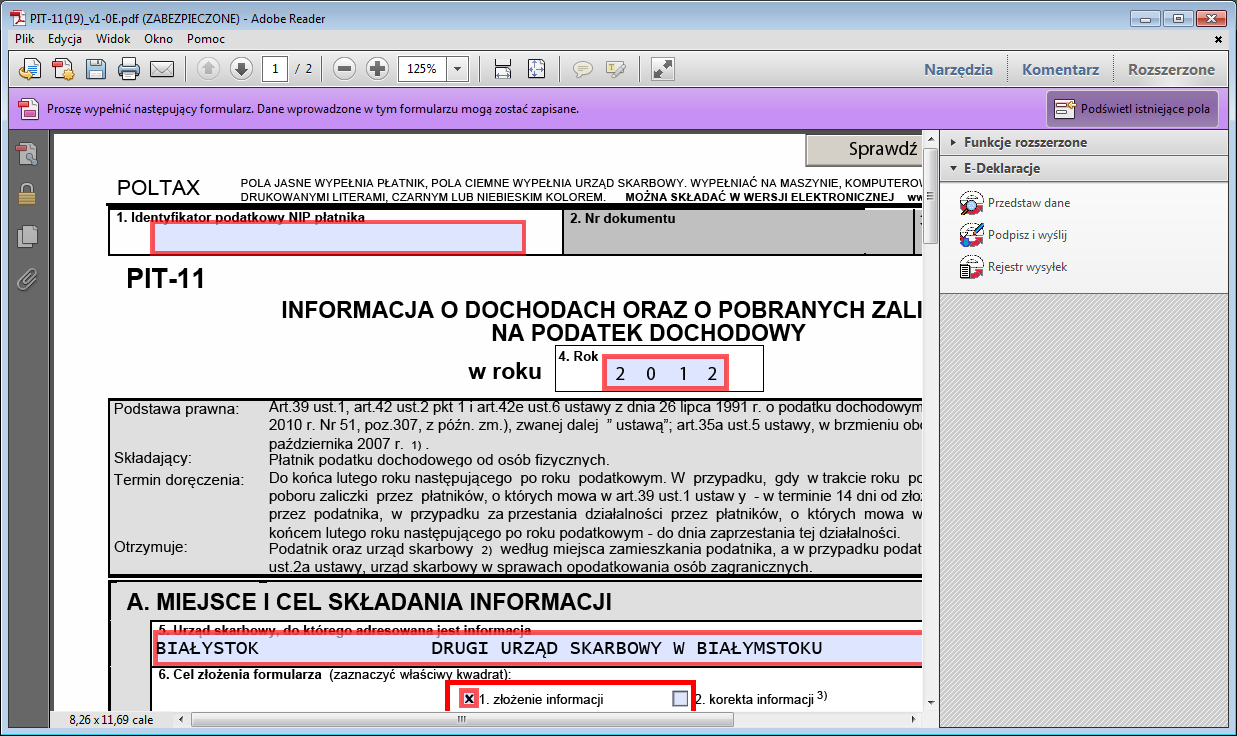Go to previous page with up arrow
The image size is (1237, 736).
coord(208,69)
